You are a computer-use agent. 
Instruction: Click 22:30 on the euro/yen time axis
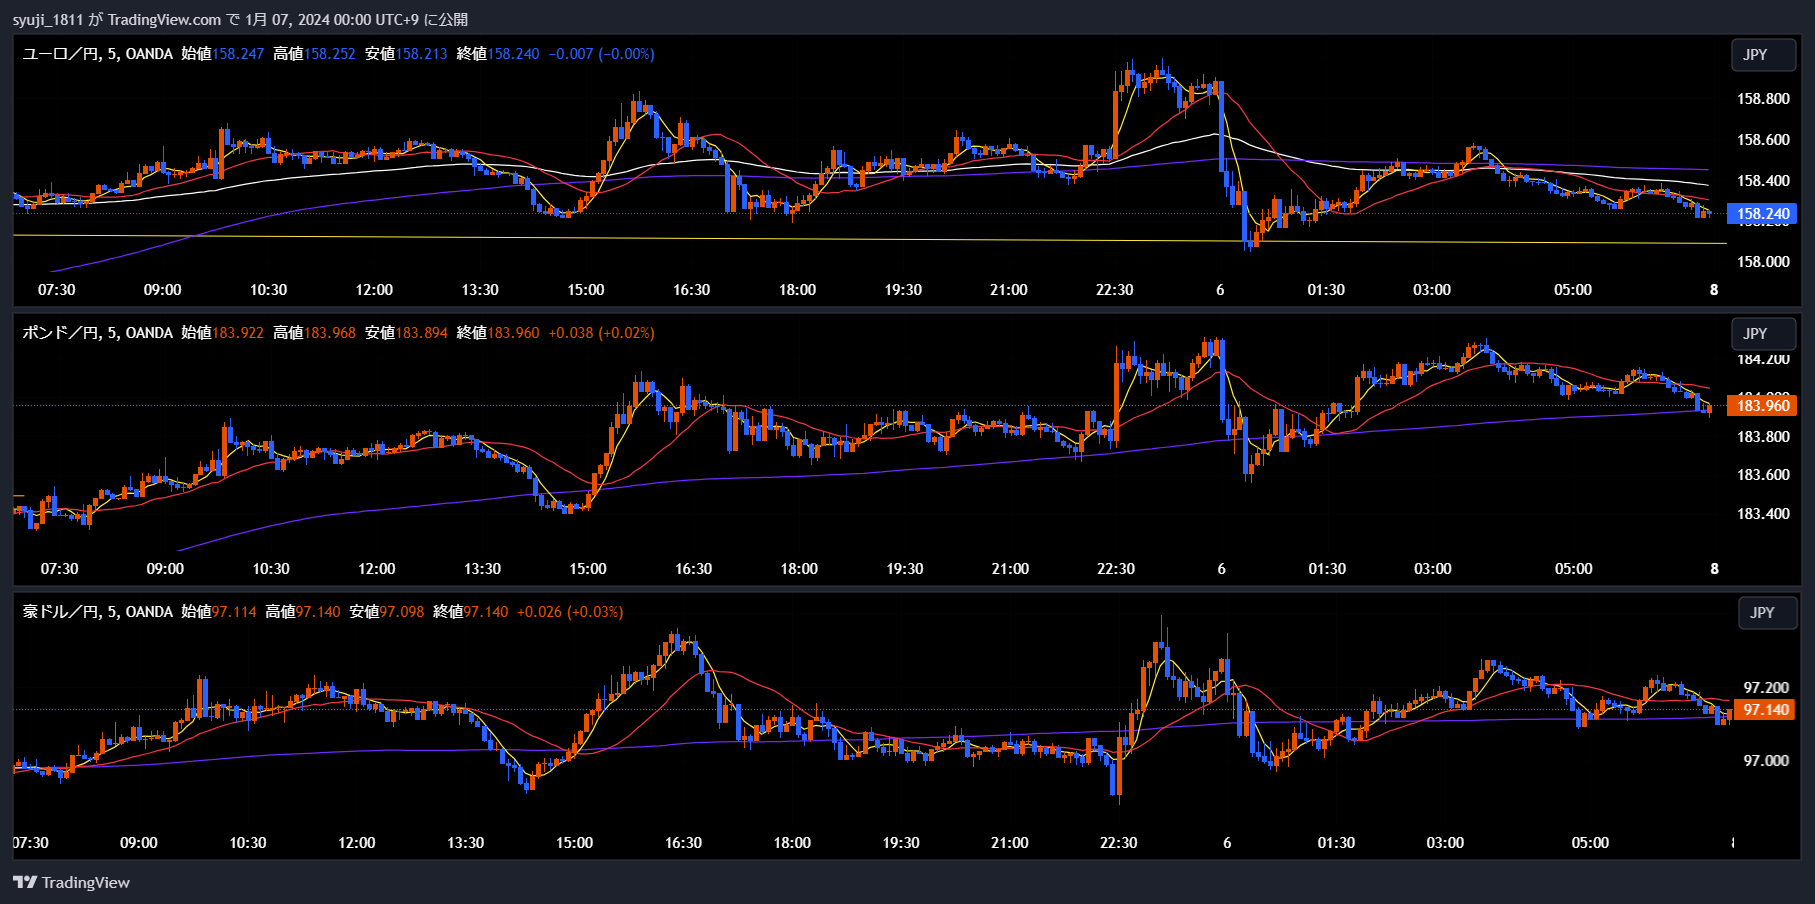[x=1114, y=290]
